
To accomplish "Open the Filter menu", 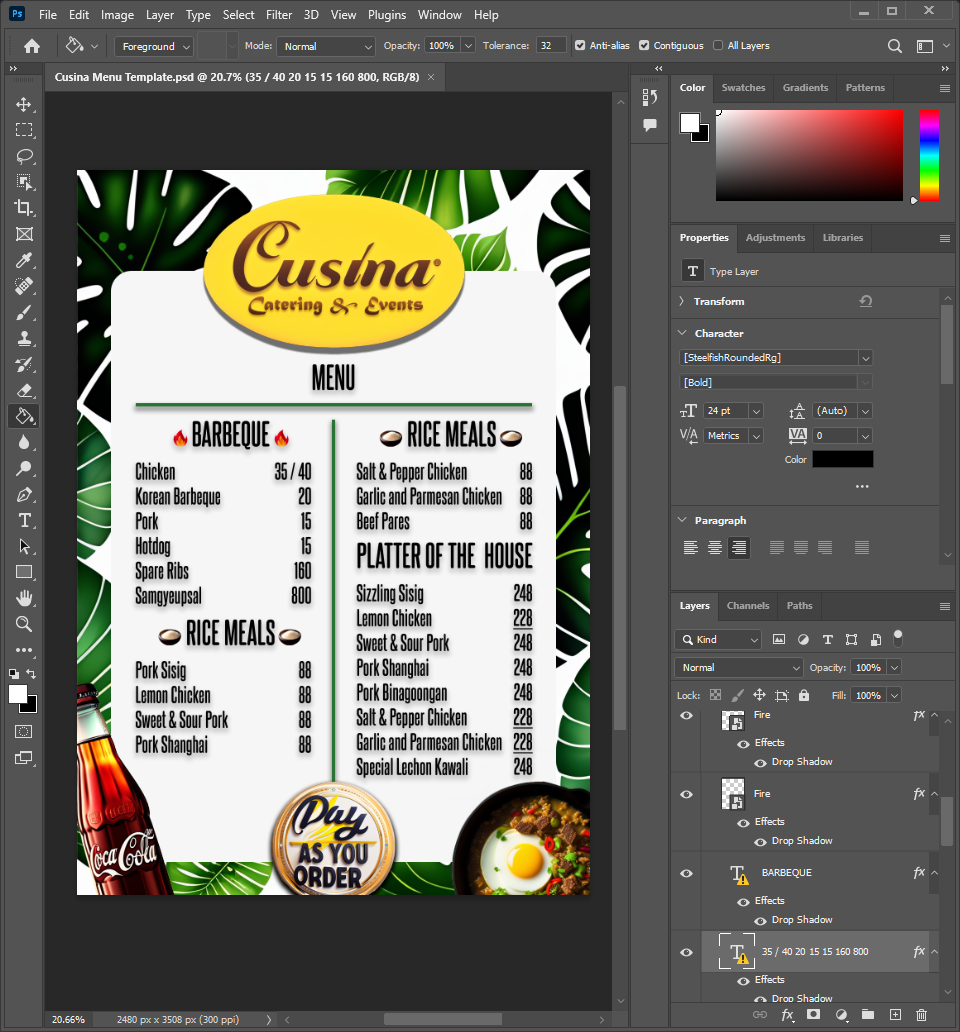I will coord(278,14).
